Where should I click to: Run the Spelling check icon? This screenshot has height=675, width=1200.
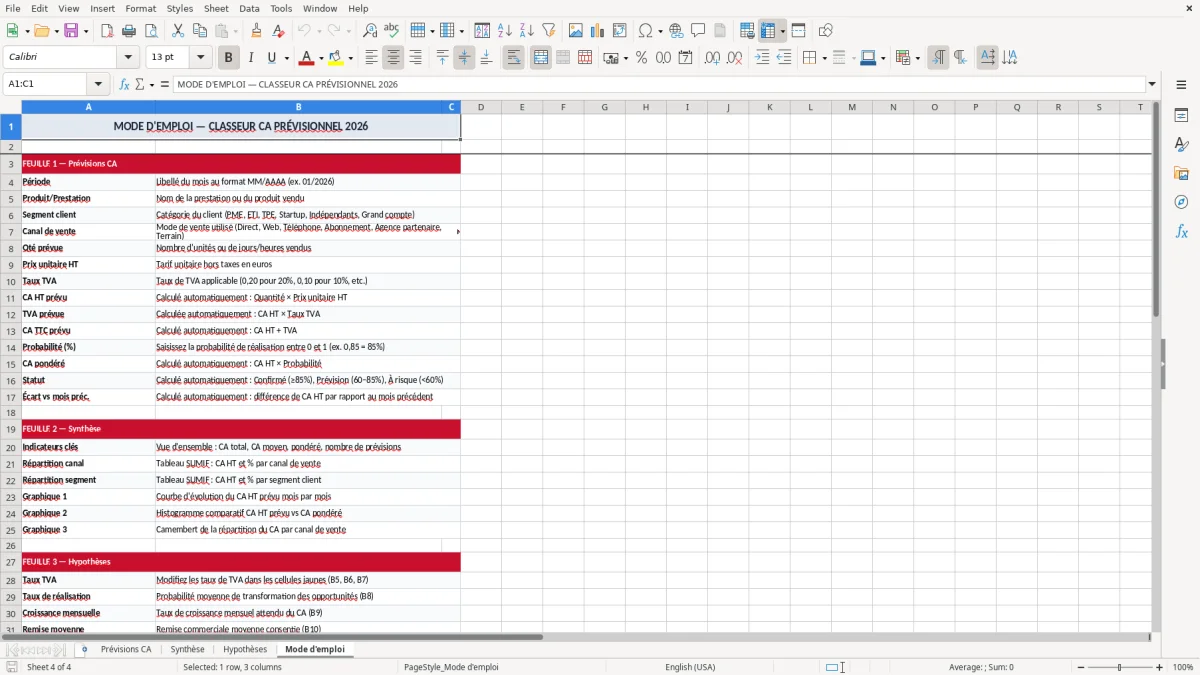coord(392,31)
